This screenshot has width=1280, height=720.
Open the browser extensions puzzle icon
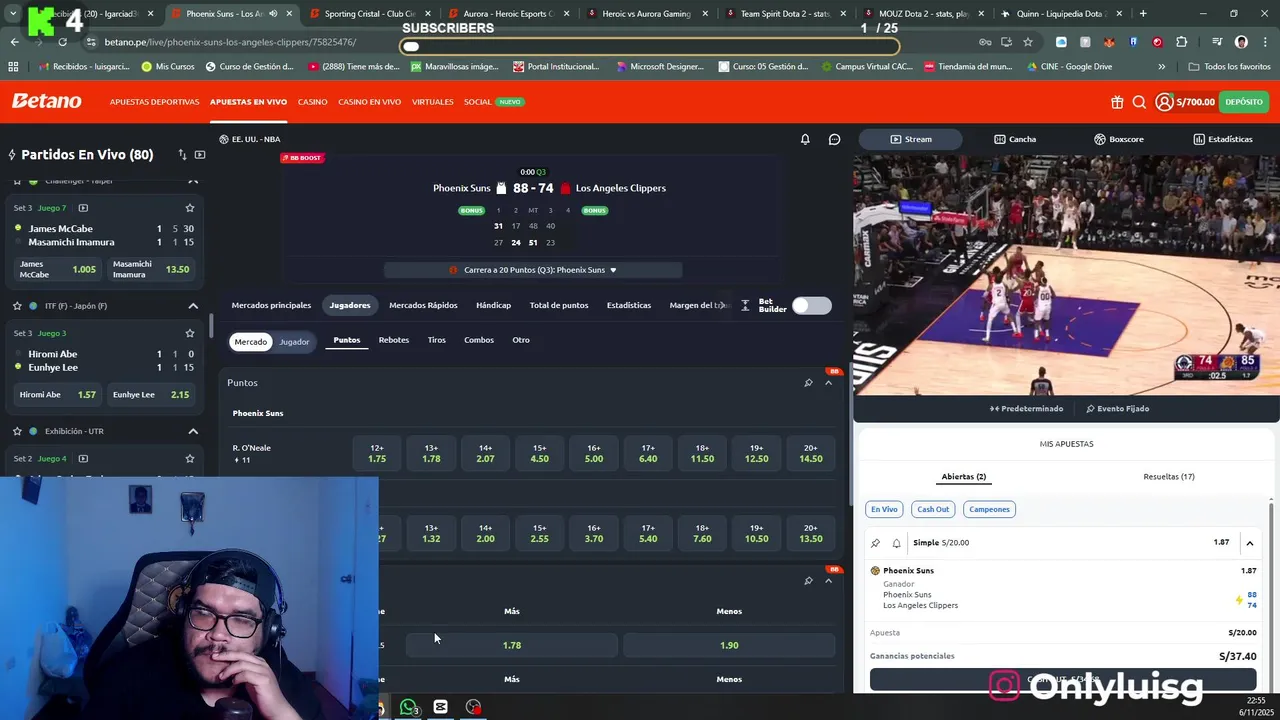click(1182, 42)
